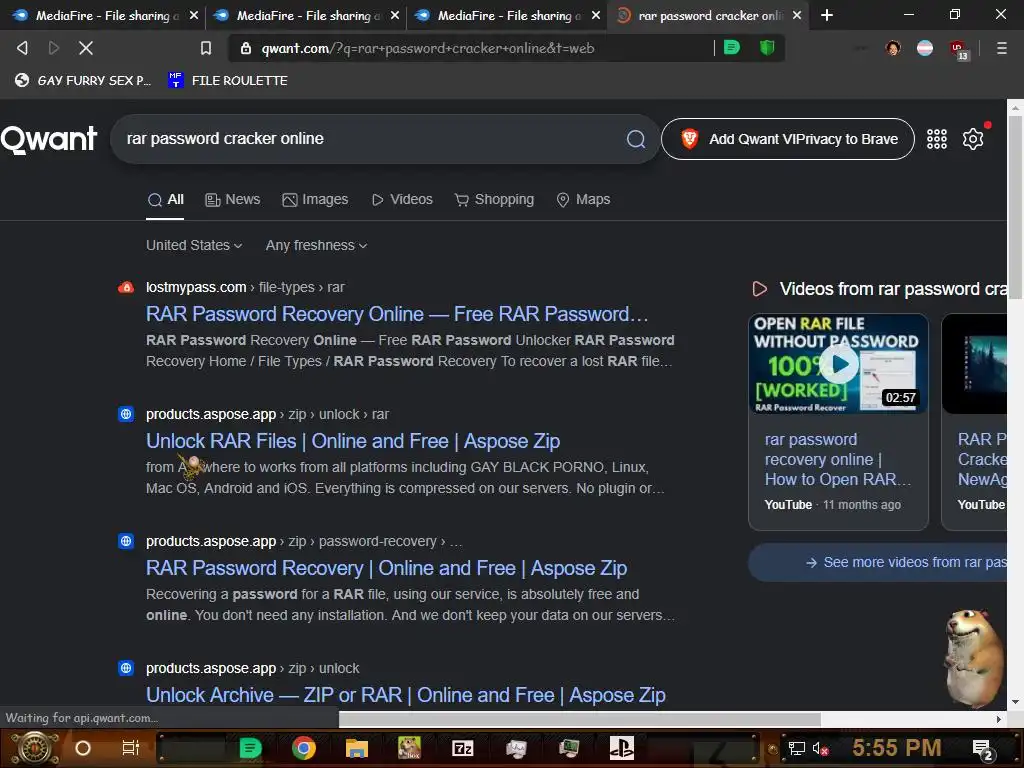Open the notification center with 2 badge
The height and width of the screenshot is (768, 1024).
click(983, 750)
